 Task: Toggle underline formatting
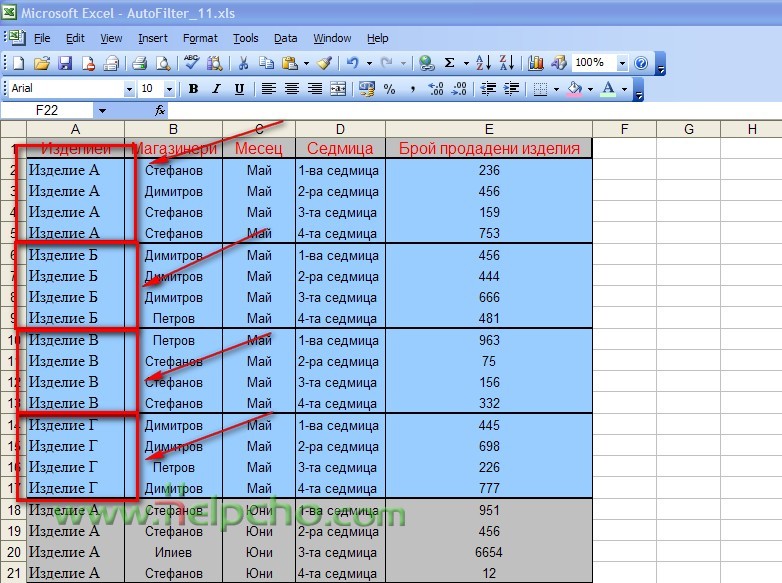239,89
